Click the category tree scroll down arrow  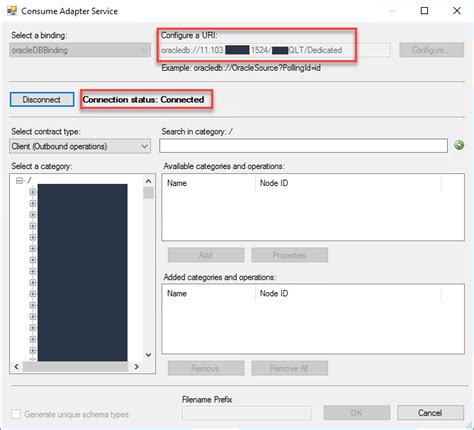tap(149, 355)
